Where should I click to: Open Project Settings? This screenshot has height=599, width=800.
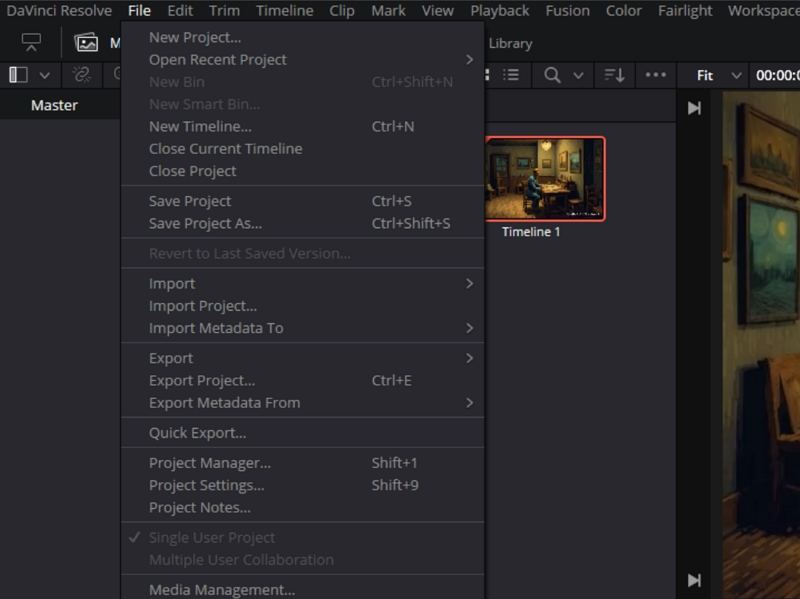tap(206, 485)
